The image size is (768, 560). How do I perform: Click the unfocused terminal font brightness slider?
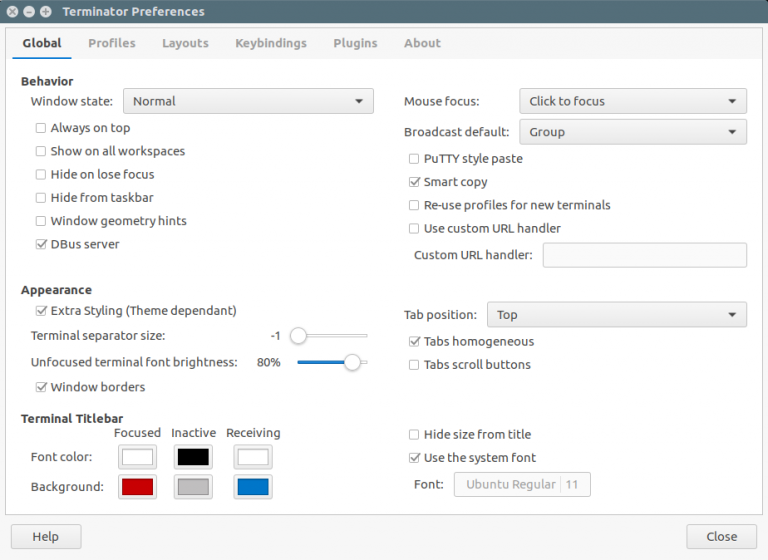[x=332, y=363]
